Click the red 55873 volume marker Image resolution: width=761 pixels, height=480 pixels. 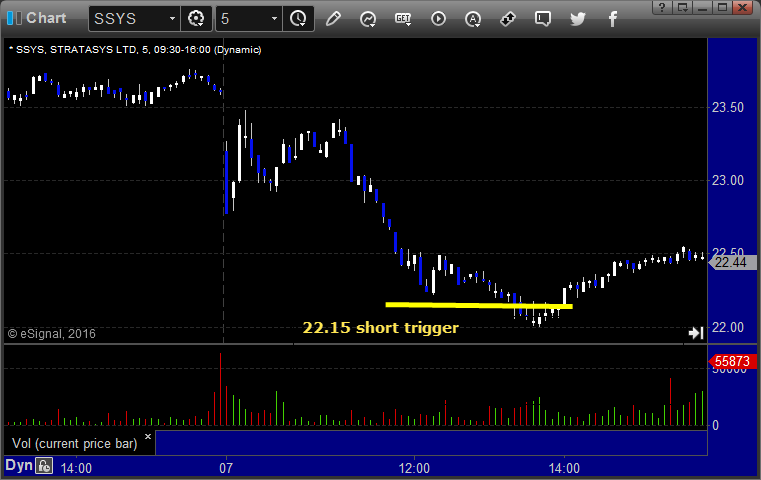tap(733, 362)
